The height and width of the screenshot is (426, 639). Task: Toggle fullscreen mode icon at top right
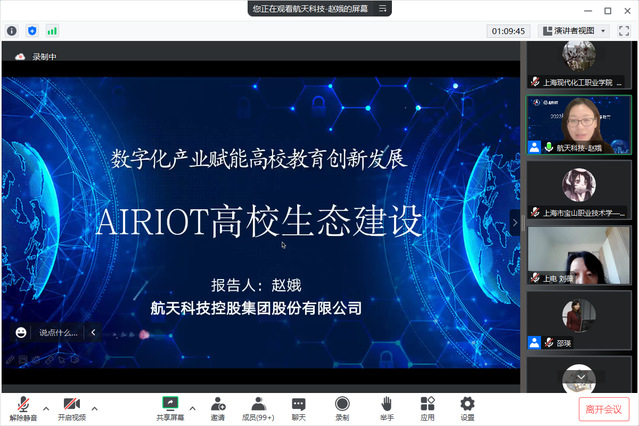pyautogui.click(x=624, y=31)
